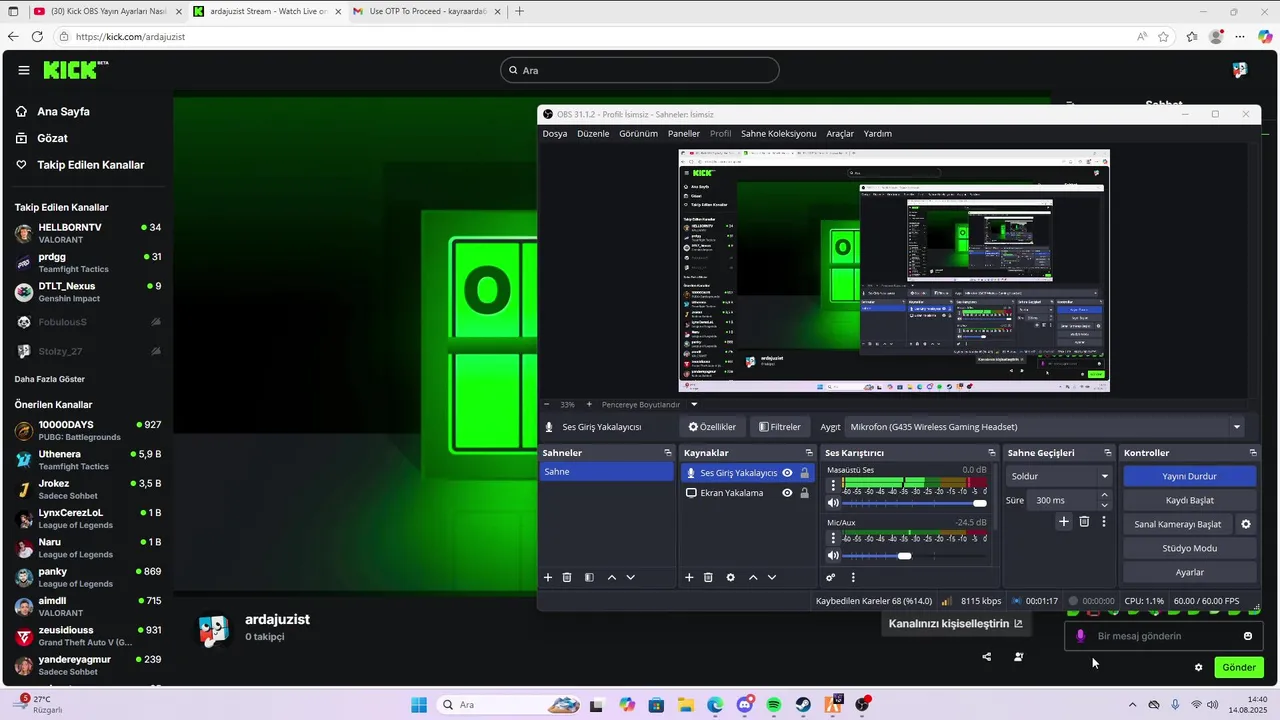Click the Kick Ara search field
The height and width of the screenshot is (720, 1280).
pyautogui.click(x=640, y=70)
